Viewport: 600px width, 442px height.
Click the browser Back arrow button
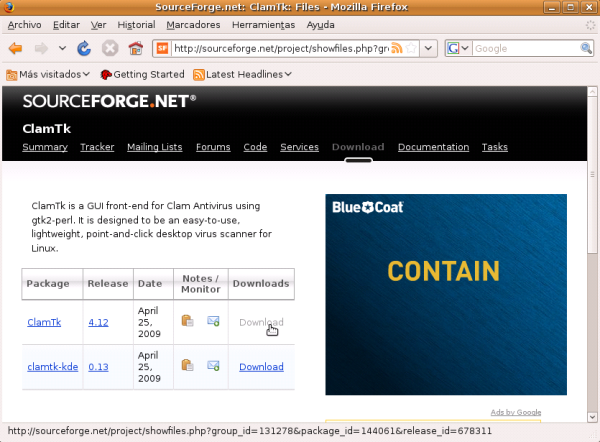16,48
